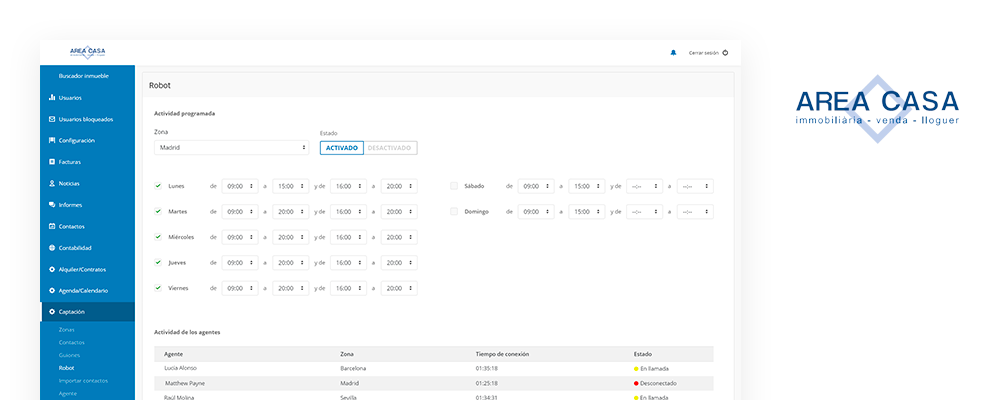This screenshot has height=400, width=1000.
Task: Open the Lunes 09:00 start time dropdown
Action: 239,186
